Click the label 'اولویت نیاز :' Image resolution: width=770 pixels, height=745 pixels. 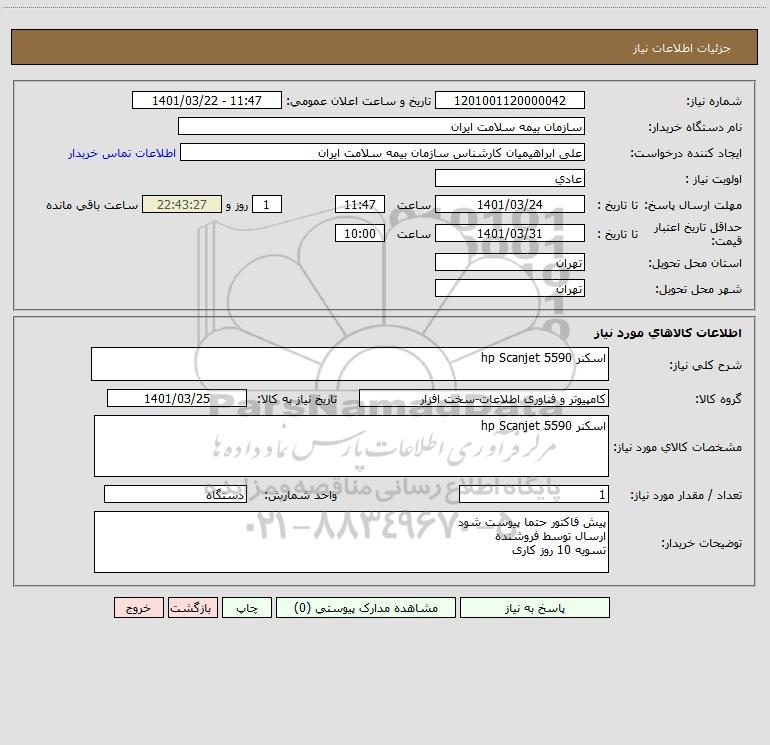(x=714, y=180)
